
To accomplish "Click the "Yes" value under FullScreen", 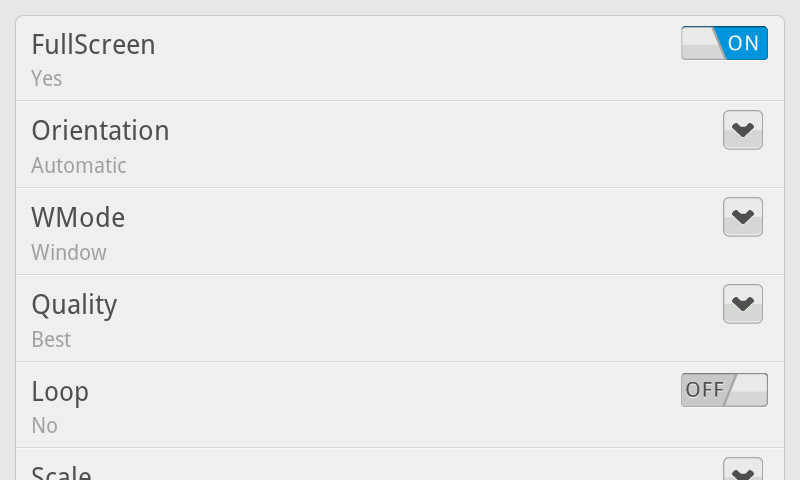I will coord(47,78).
